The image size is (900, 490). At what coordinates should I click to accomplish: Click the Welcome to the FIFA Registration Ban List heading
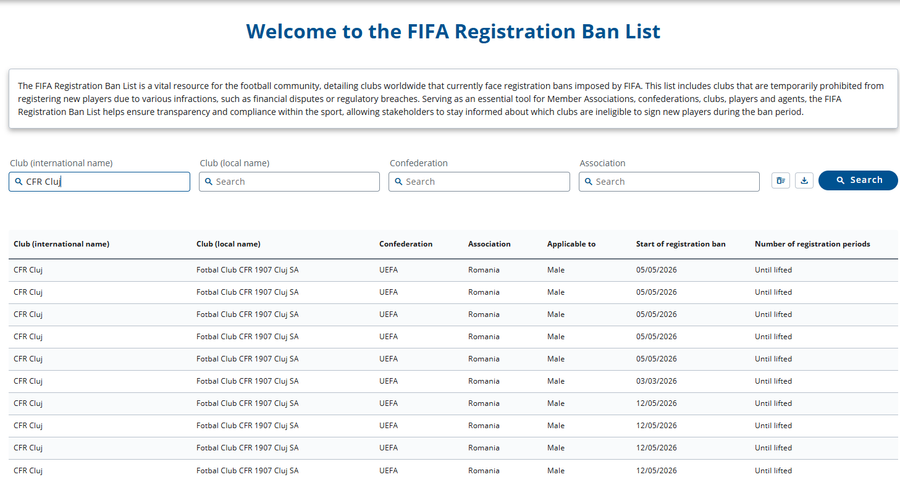[453, 31]
